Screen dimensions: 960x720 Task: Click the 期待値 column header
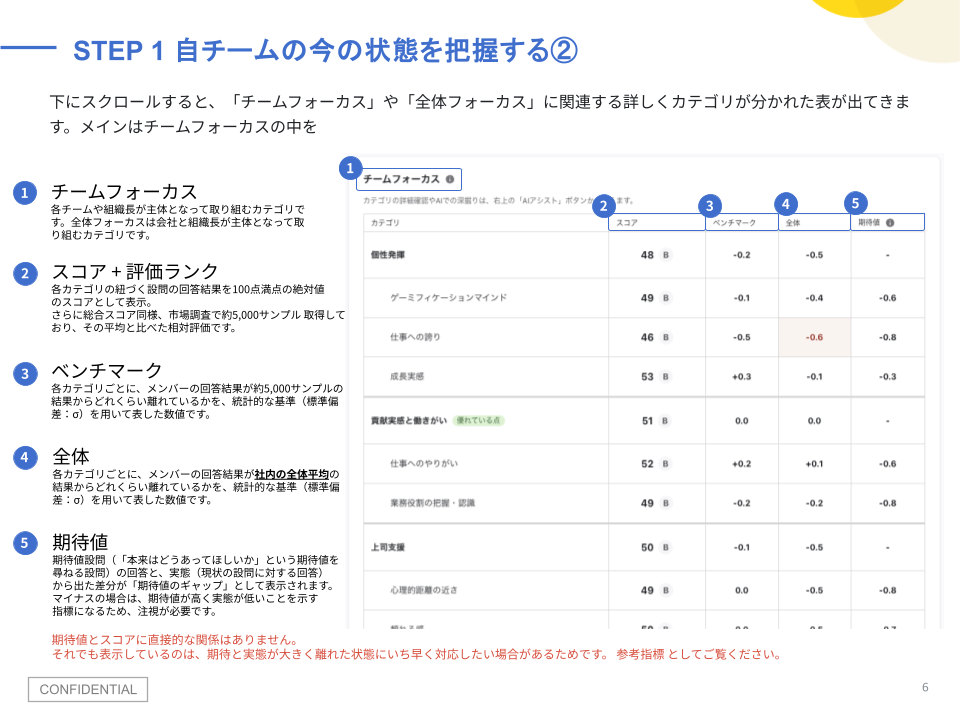[x=887, y=223]
